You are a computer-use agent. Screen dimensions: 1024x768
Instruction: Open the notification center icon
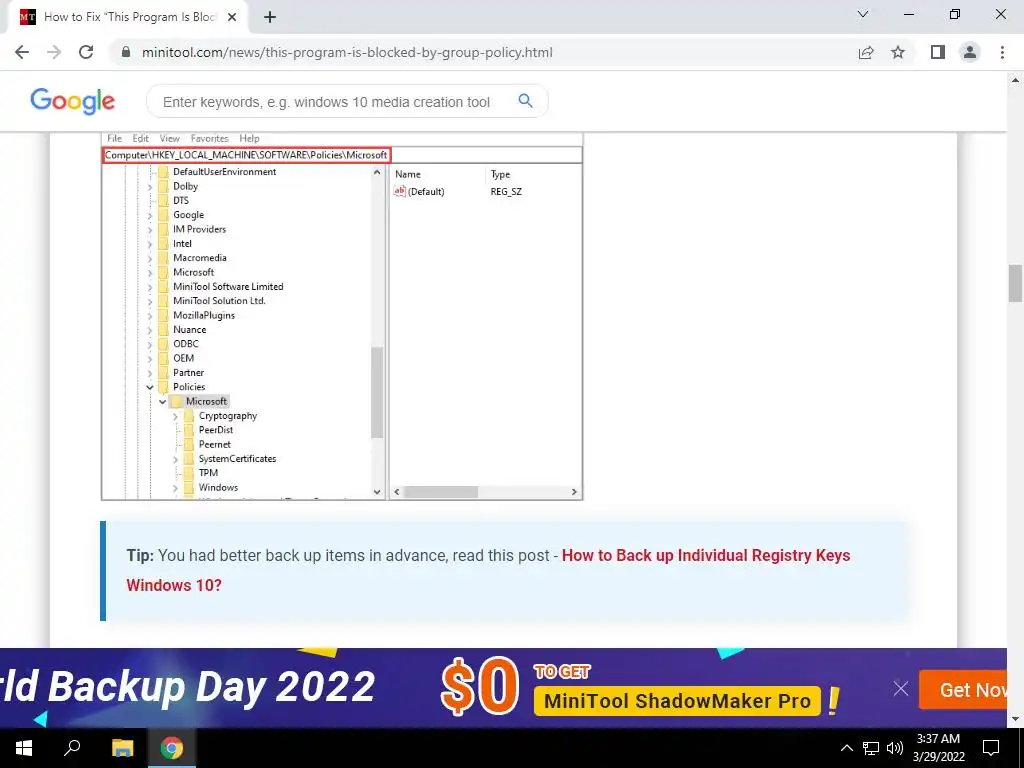pos(991,748)
